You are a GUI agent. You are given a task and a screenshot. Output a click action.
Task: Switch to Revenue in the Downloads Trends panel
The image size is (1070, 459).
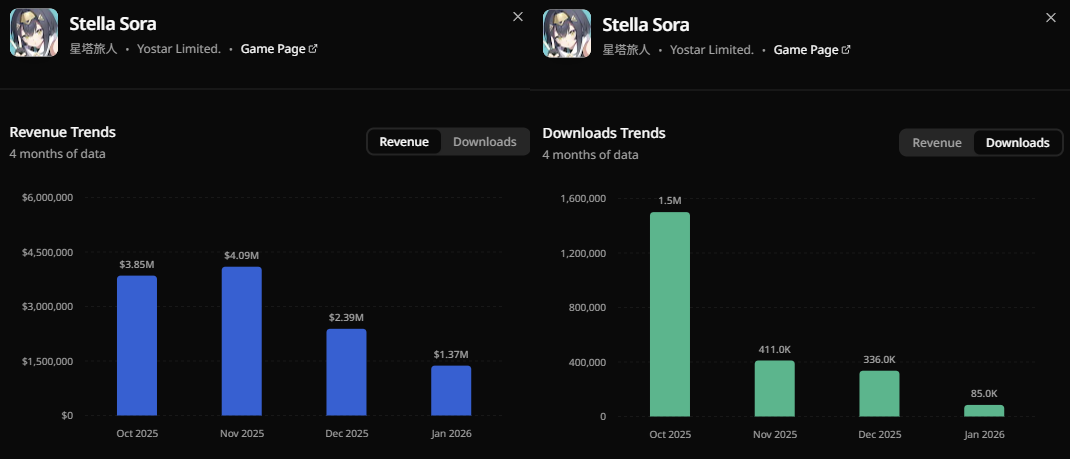click(937, 143)
